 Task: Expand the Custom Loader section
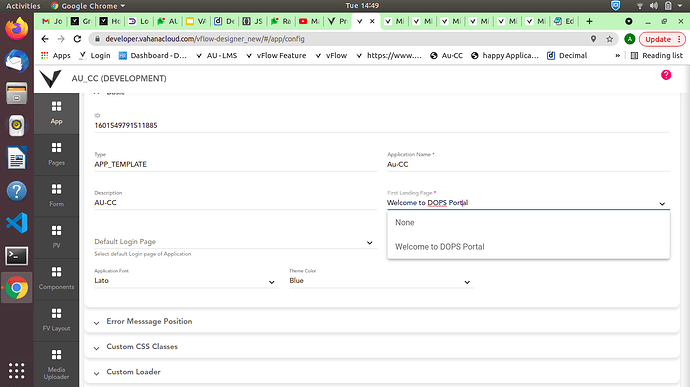382,372
